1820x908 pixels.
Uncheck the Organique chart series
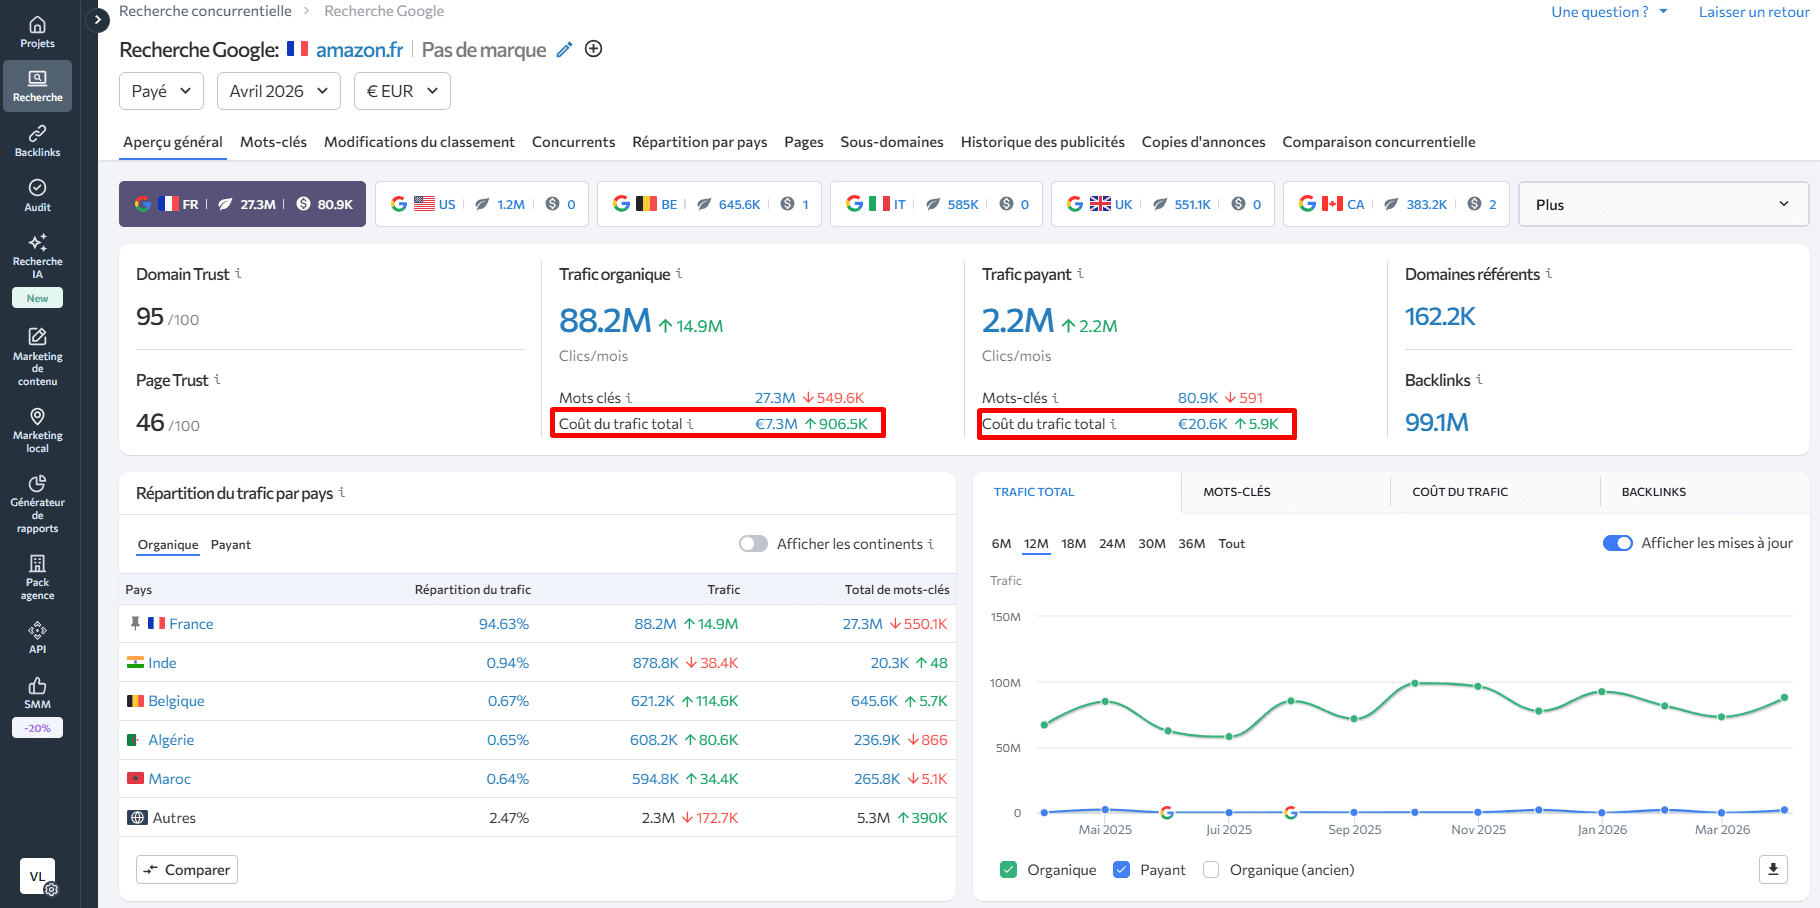point(1009,870)
